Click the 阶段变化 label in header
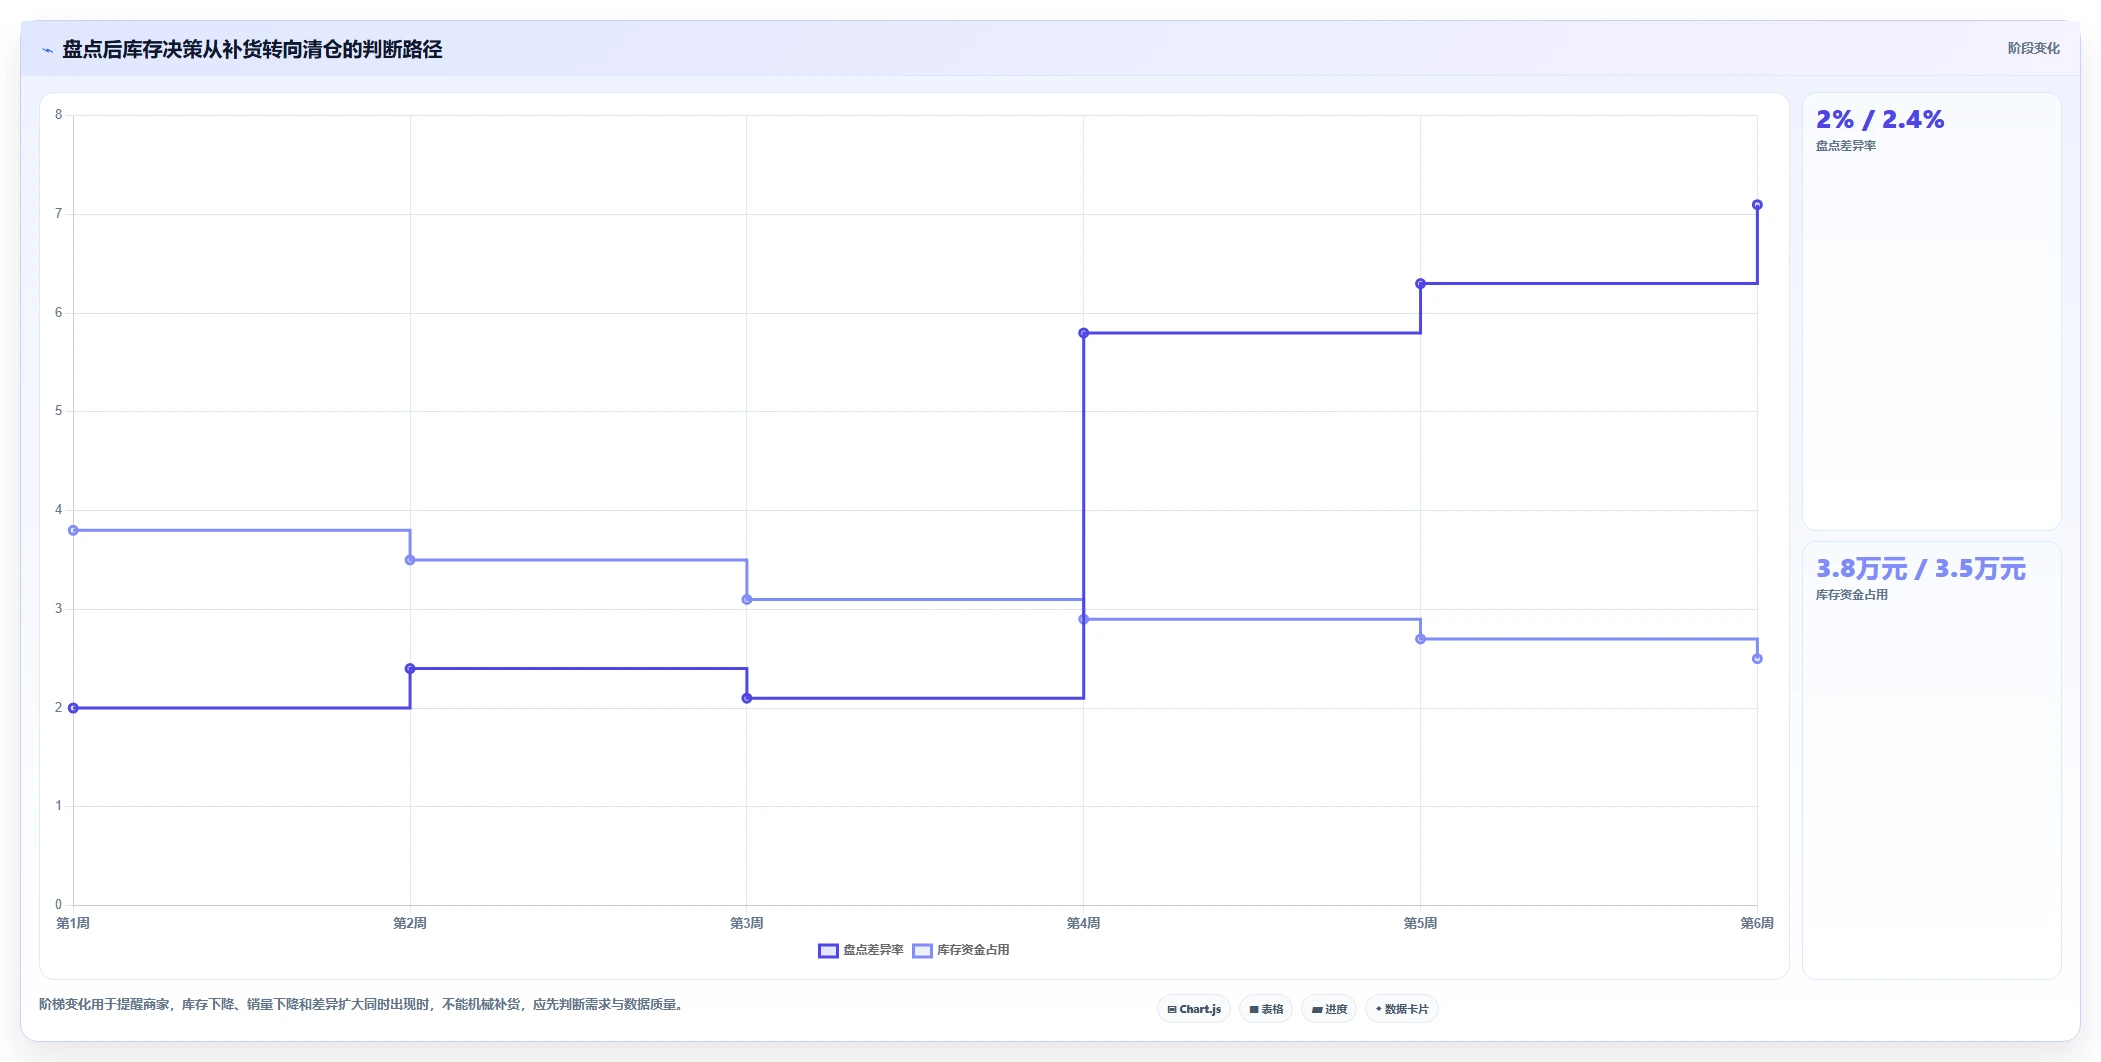 click(x=2033, y=48)
